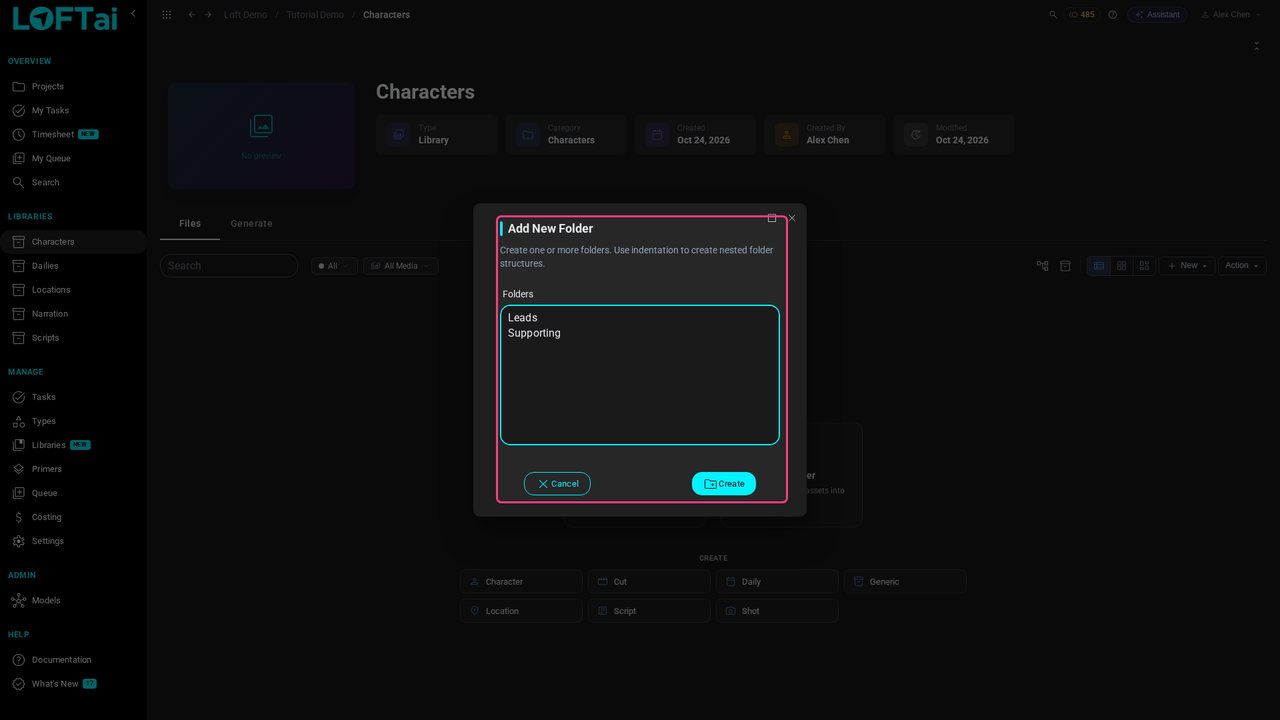This screenshot has width=1280, height=720.
Task: Switch to grouped tiles view toggle
Action: tap(1145, 266)
